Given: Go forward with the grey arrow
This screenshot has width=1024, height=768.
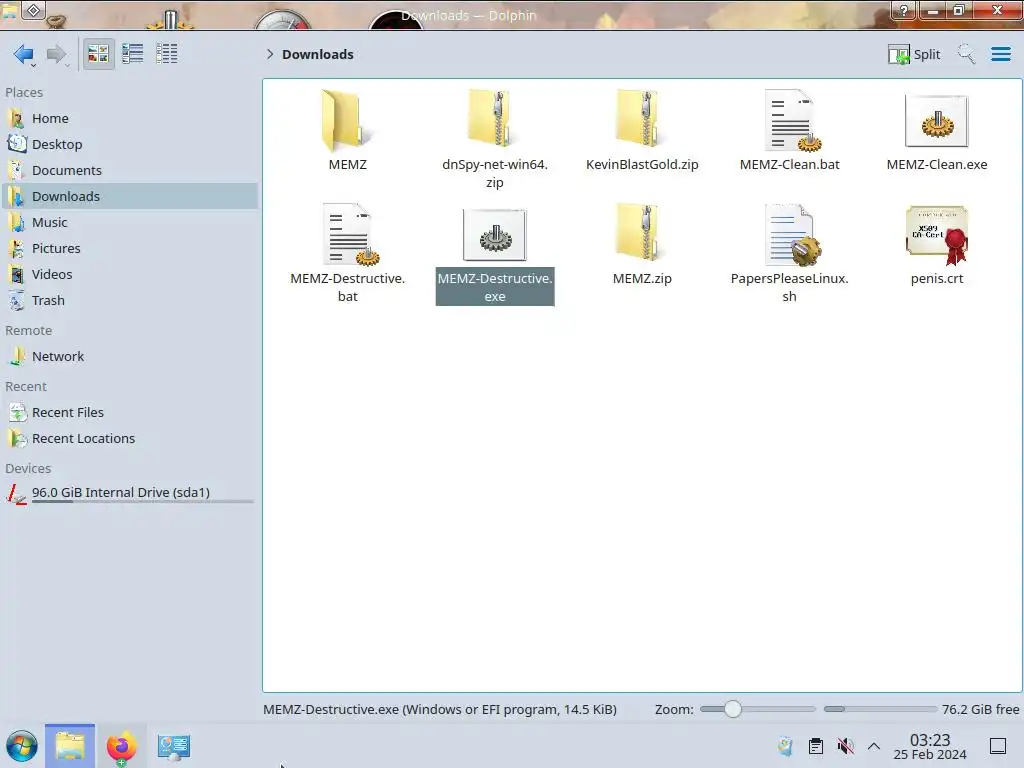Looking at the screenshot, I should click(x=57, y=54).
